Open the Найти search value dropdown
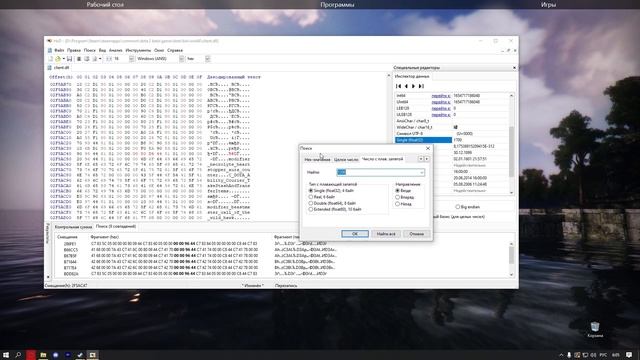 422,173
